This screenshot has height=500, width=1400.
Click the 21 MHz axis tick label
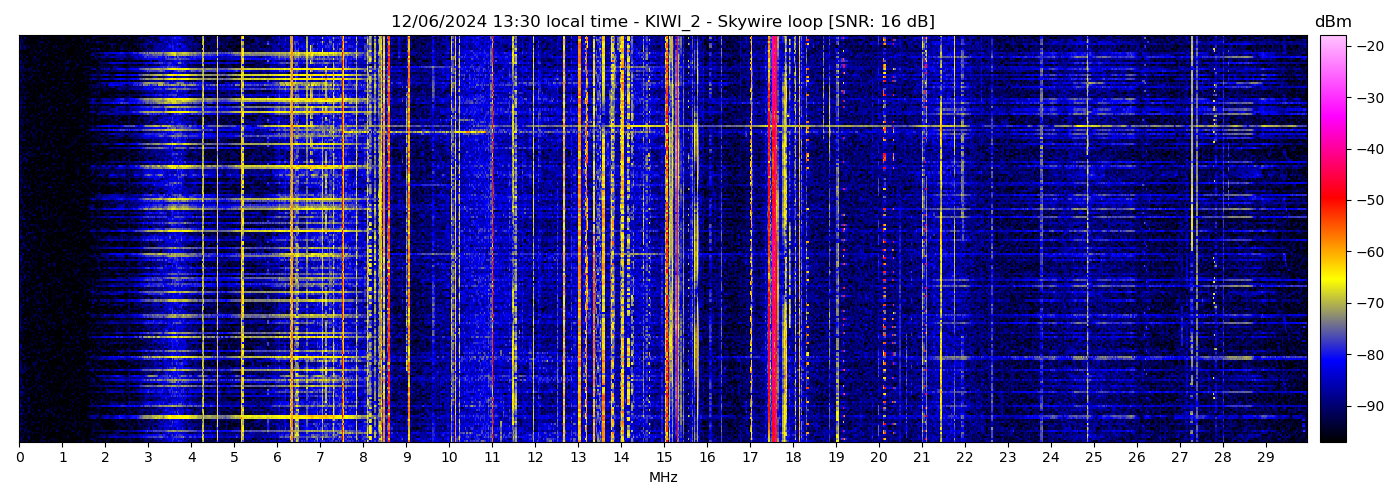click(921, 458)
